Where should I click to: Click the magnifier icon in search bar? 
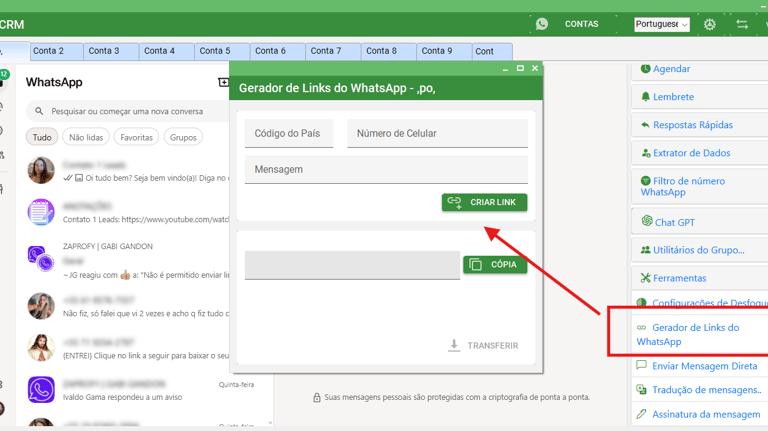tap(39, 111)
